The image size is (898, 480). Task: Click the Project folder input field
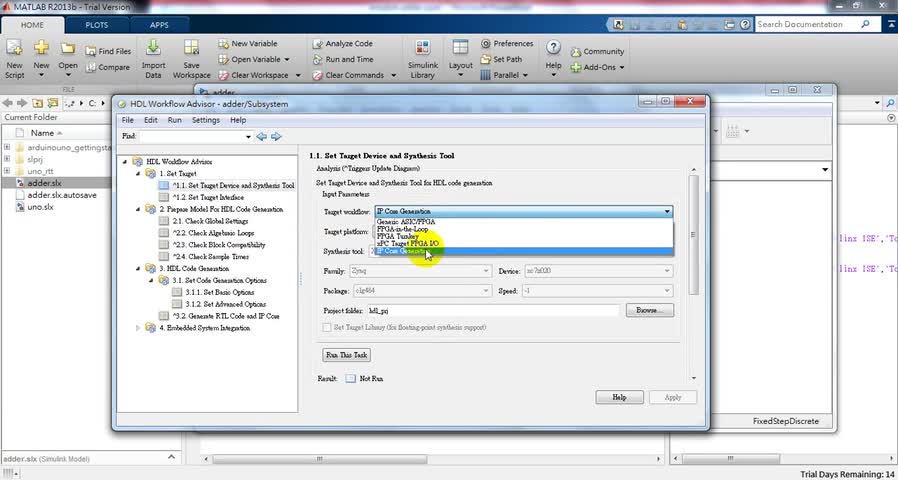(x=493, y=310)
